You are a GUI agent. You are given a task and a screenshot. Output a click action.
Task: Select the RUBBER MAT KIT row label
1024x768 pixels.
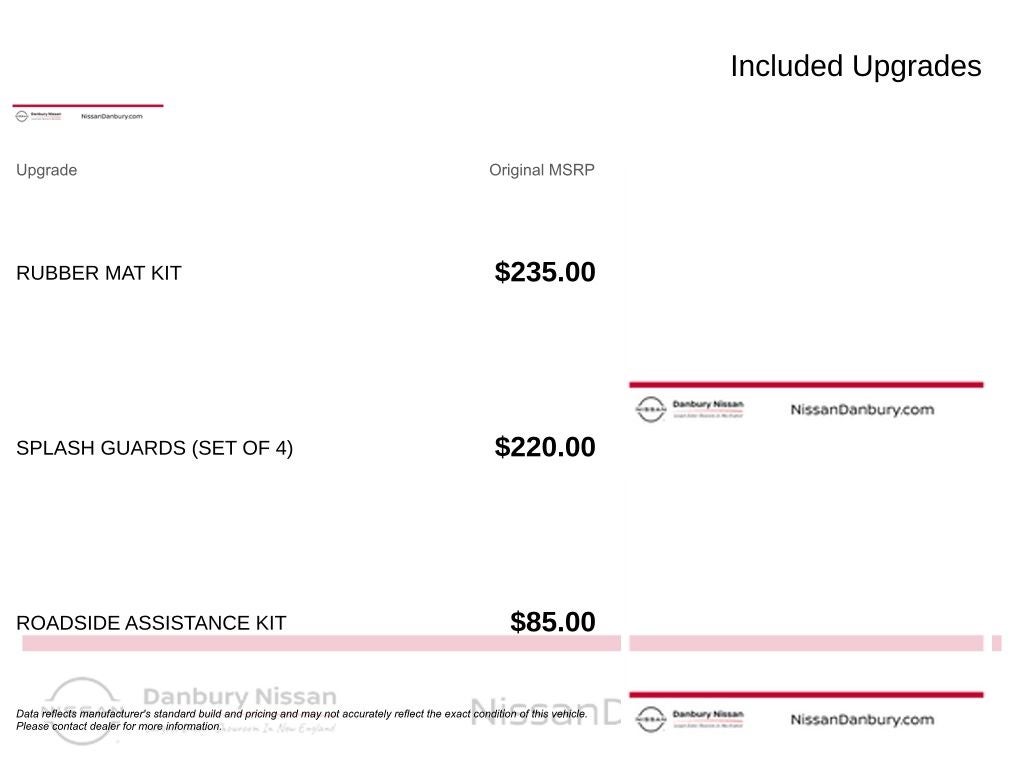[x=99, y=273]
